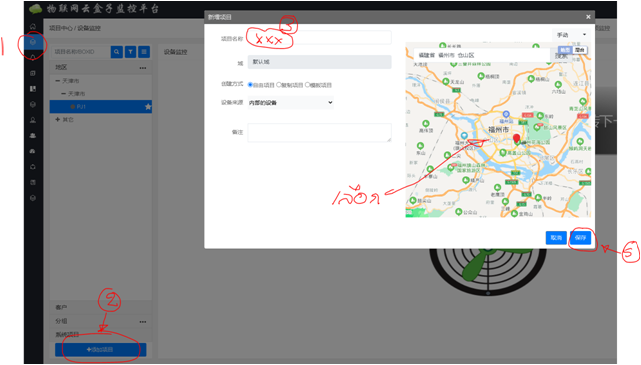Viewport: 641px width, 365px height.
Task: Click the project name input field
Action: pyautogui.click(x=319, y=38)
